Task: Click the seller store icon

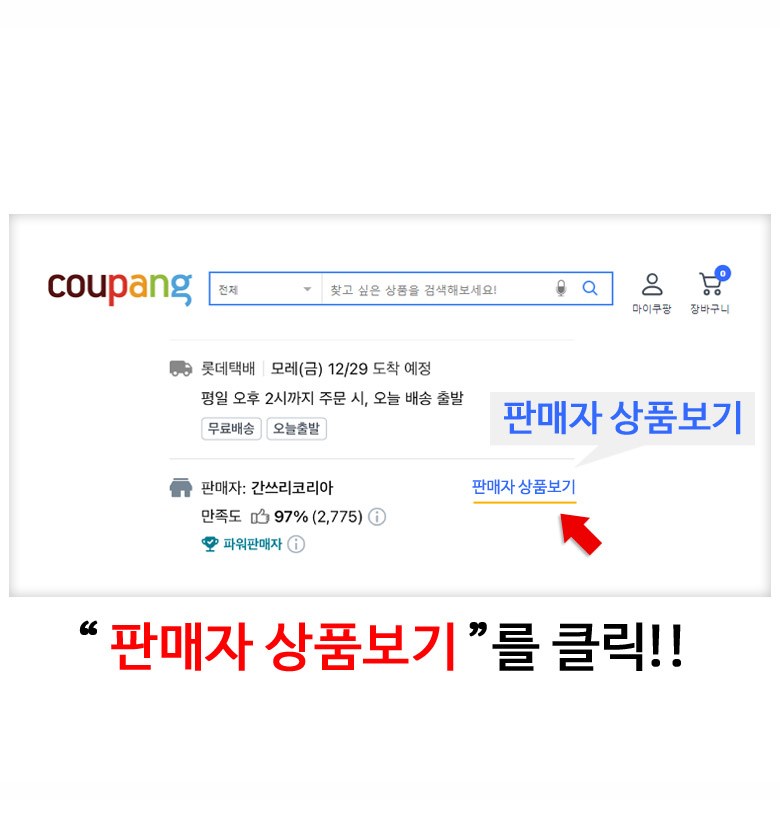Action: click(181, 488)
